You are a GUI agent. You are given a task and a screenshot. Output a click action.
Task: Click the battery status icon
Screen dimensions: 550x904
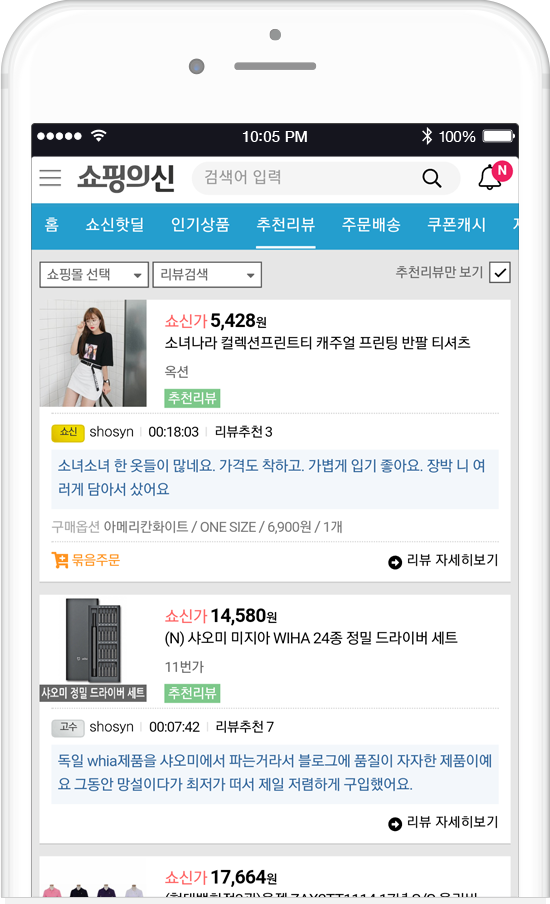498,136
